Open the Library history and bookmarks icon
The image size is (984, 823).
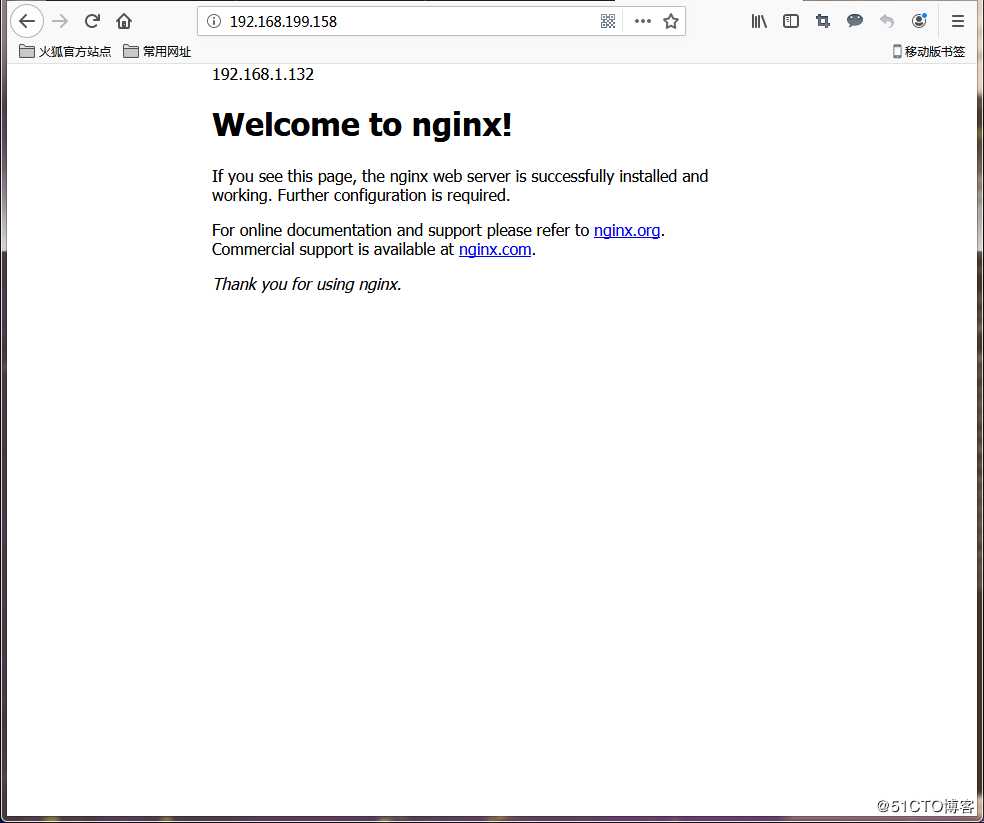(x=759, y=21)
